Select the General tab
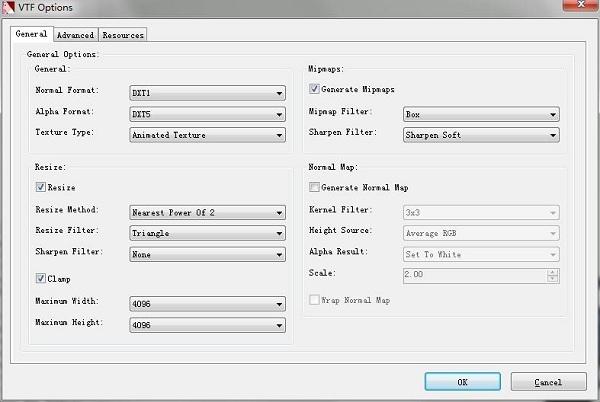 coord(31,34)
